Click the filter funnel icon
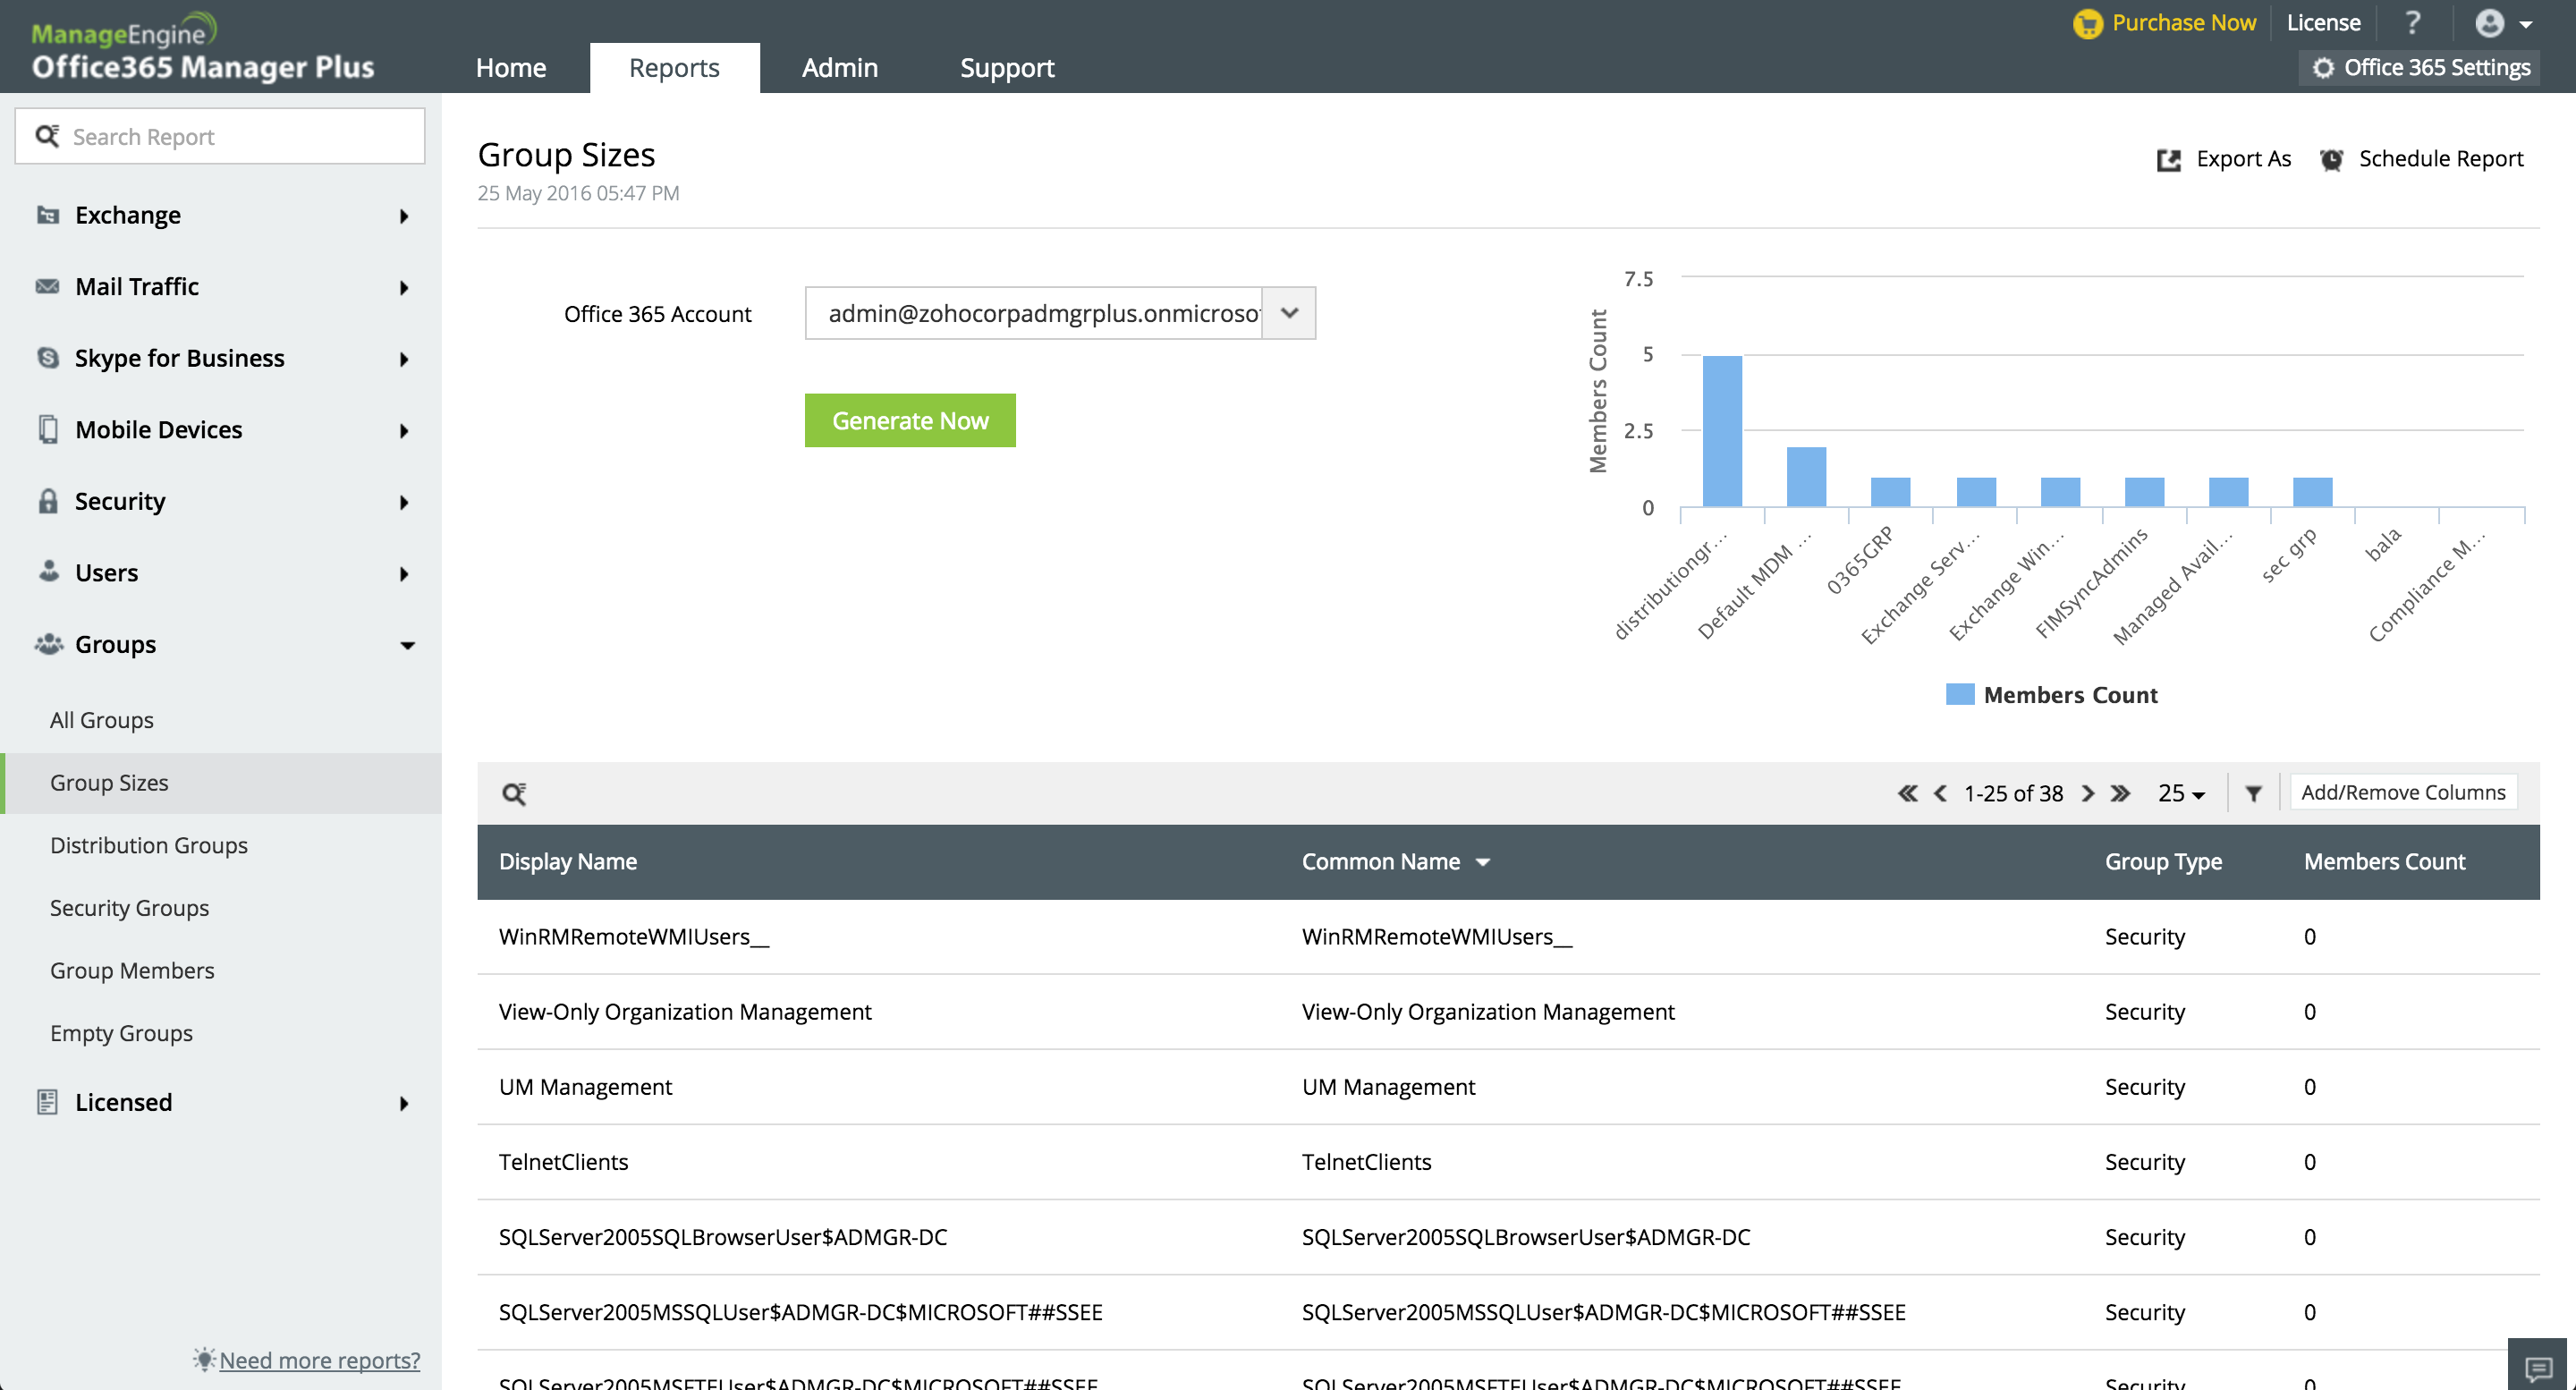 tap(2253, 793)
